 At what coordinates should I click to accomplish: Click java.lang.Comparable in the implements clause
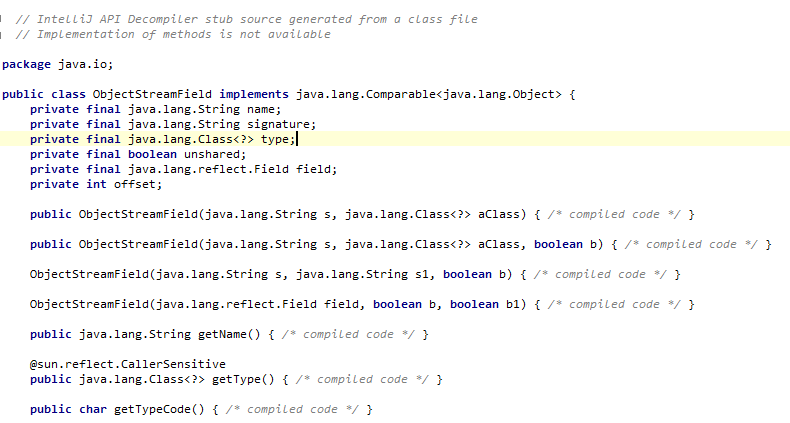366,94
